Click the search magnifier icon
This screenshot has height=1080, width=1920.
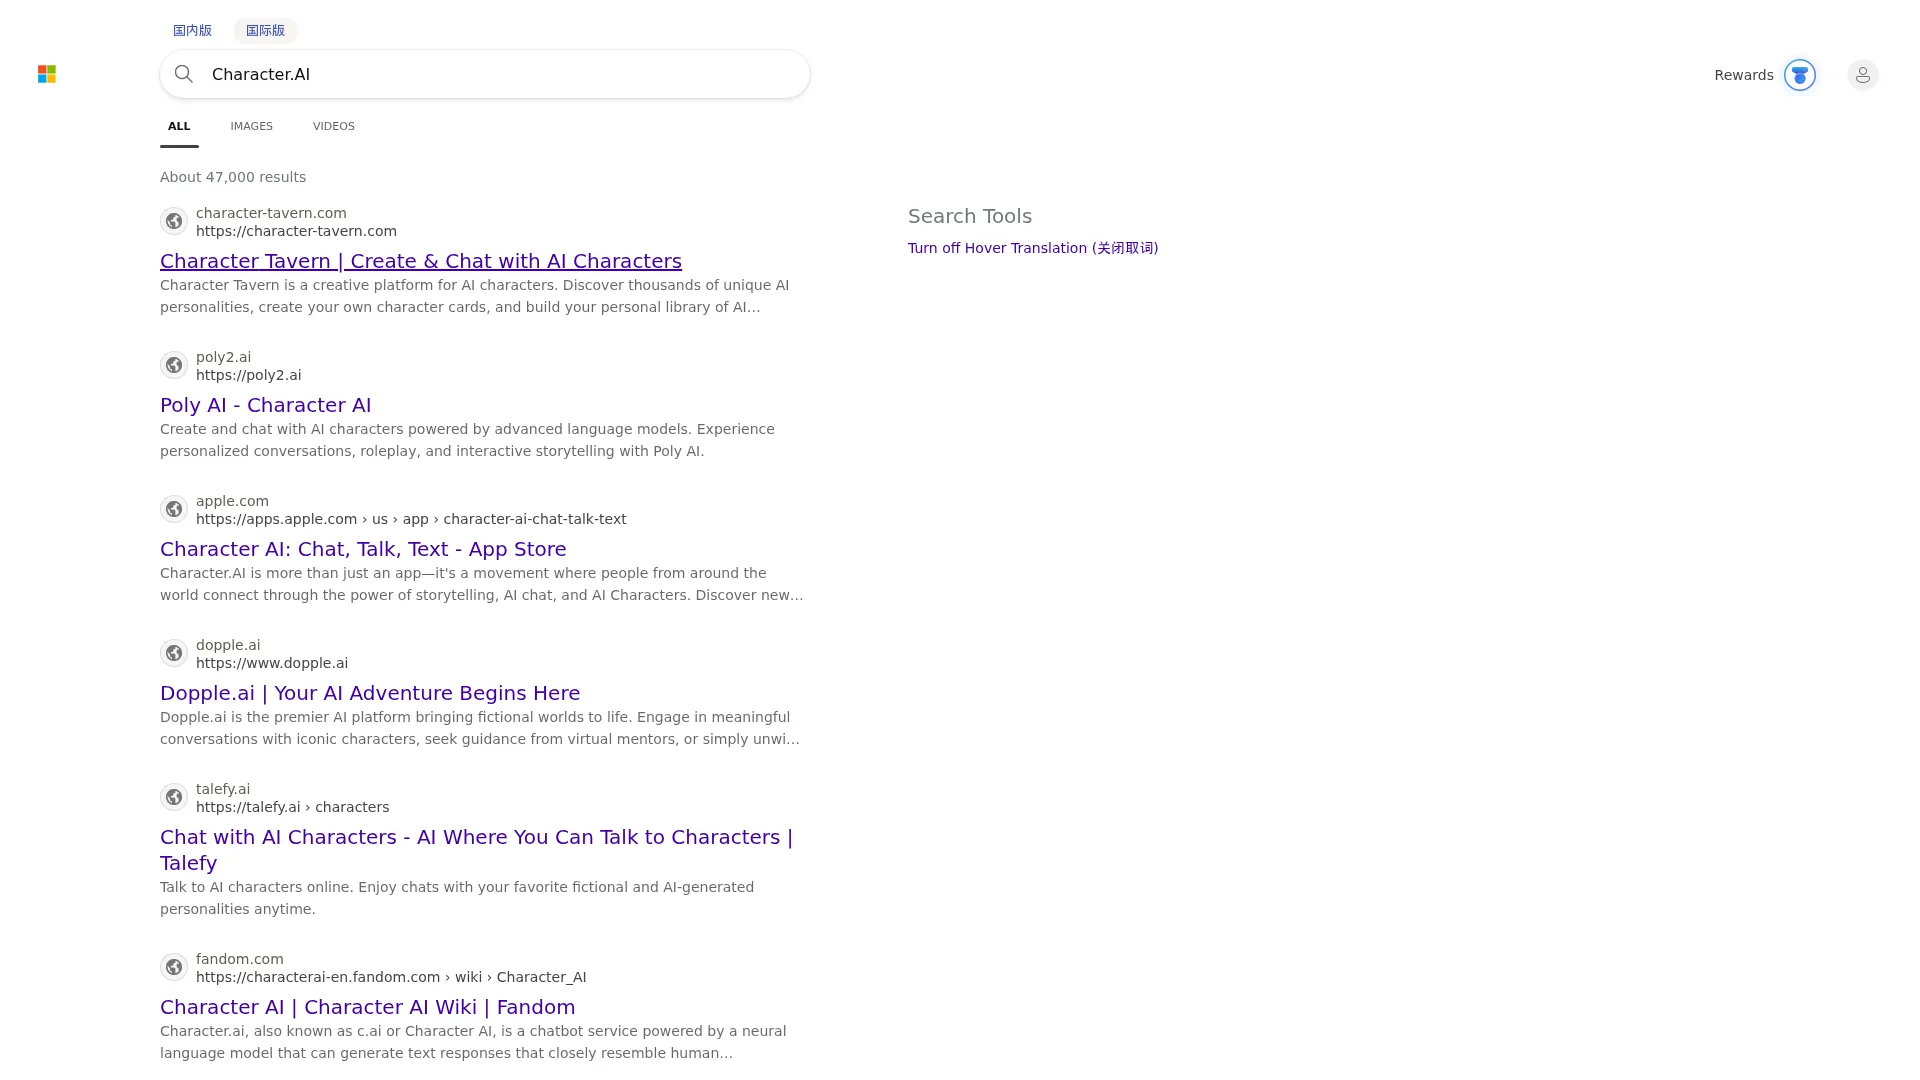(x=184, y=74)
